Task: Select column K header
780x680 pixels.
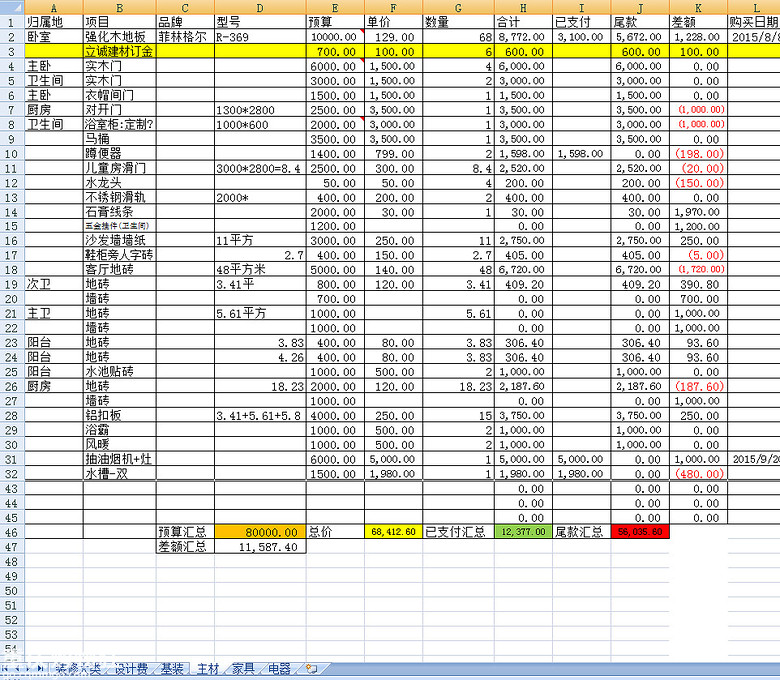Action: coord(697,7)
